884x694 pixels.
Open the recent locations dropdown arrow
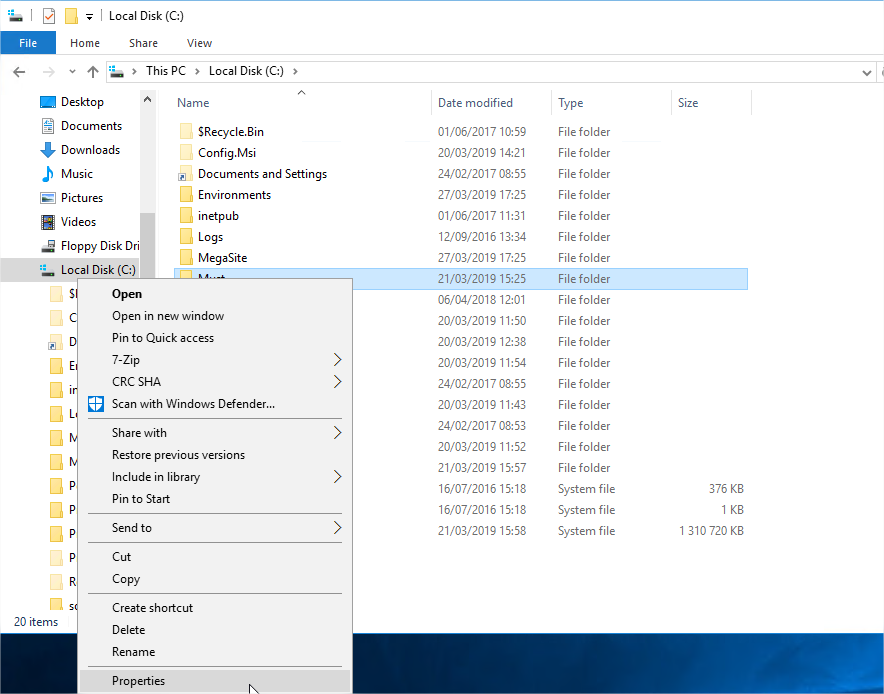pos(71,72)
